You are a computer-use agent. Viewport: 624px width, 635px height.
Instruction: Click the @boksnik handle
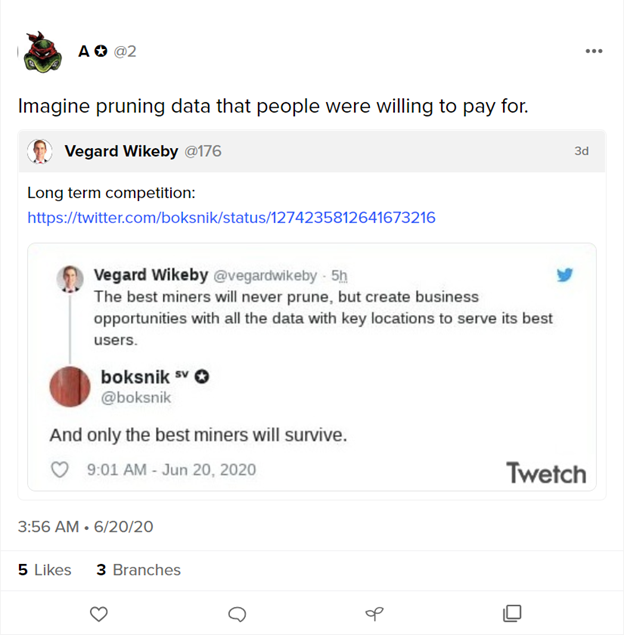point(136,398)
